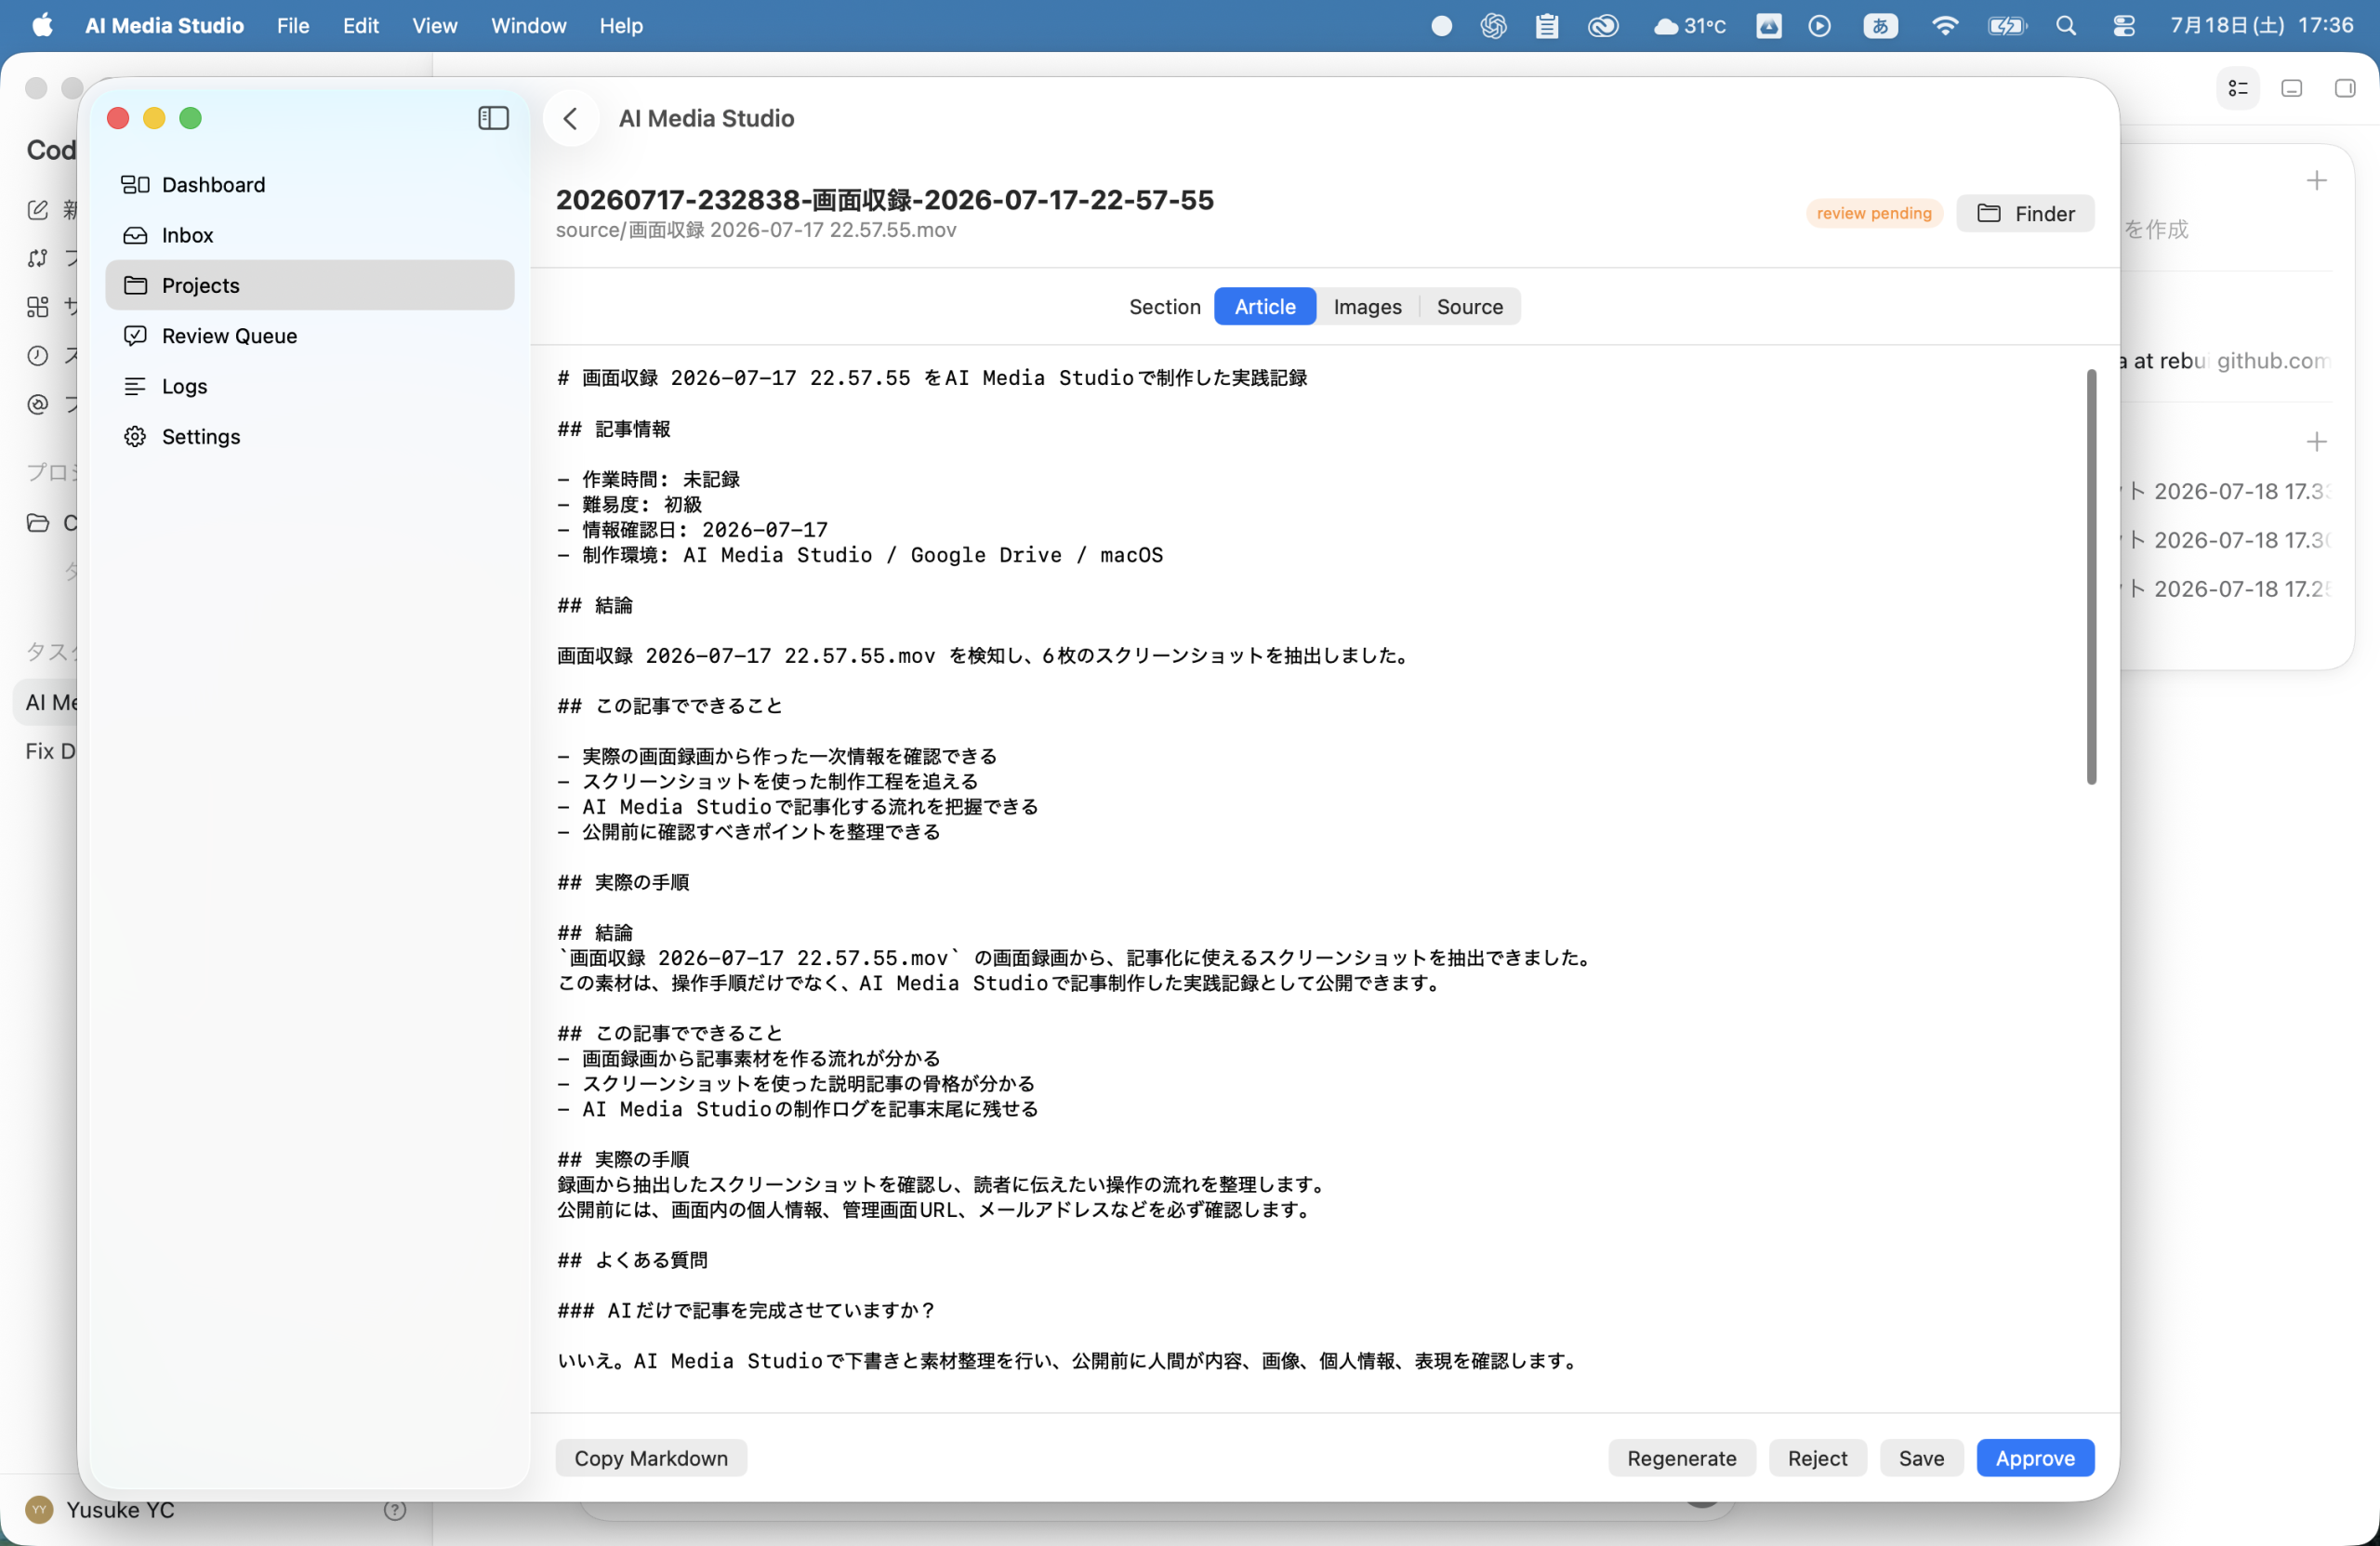The image size is (2380, 1546).
Task: Open Settings in the sidebar
Action: pyautogui.click(x=310, y=437)
